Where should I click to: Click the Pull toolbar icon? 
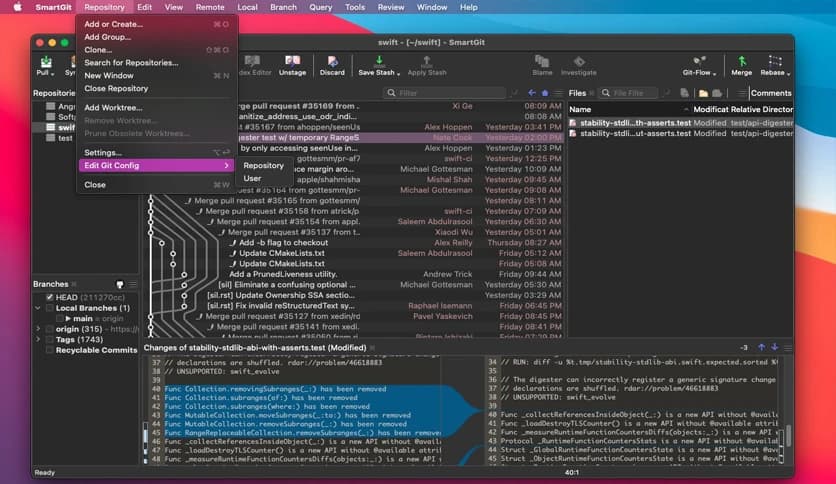point(43,66)
